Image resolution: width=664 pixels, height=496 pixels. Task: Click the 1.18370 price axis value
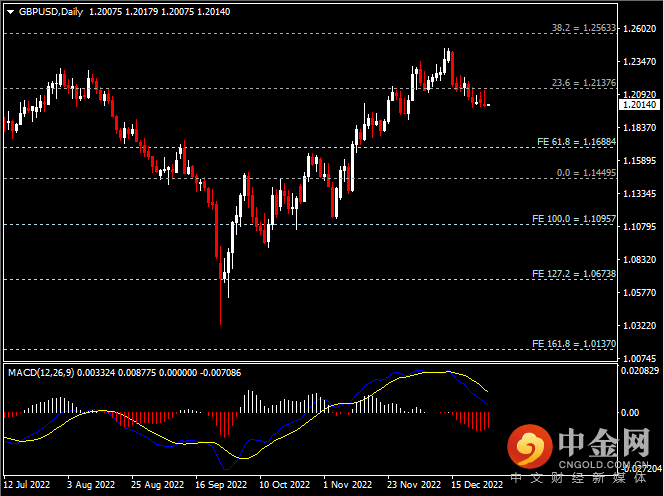coord(639,128)
